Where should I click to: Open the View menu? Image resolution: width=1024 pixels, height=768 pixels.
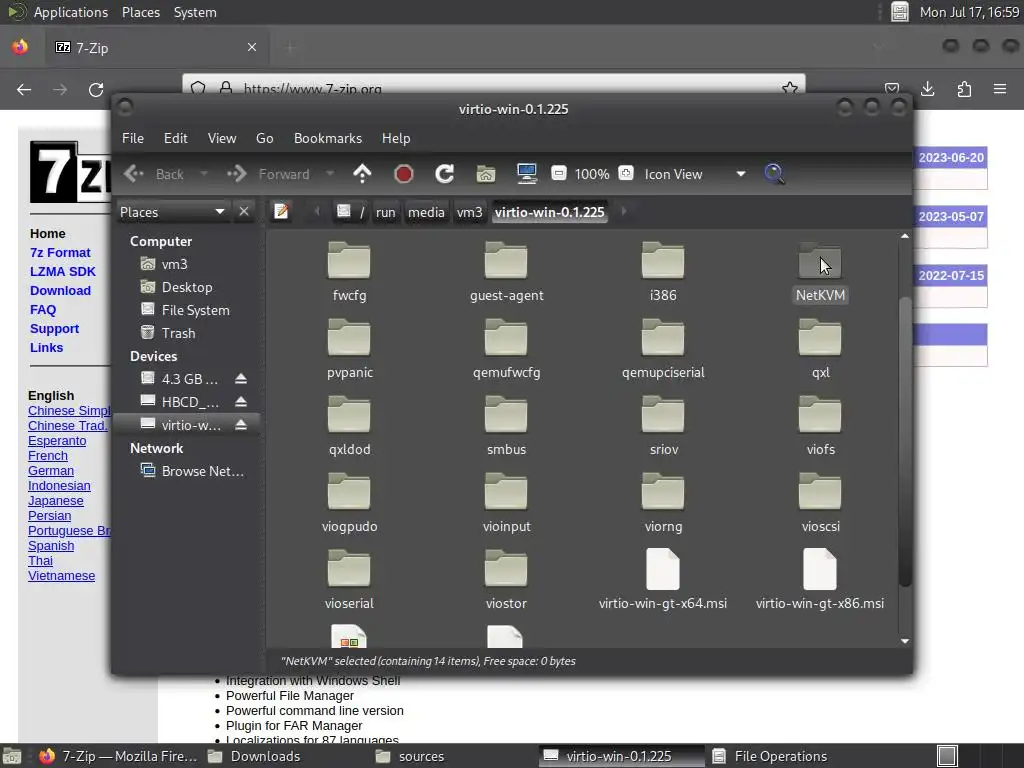[x=222, y=138]
